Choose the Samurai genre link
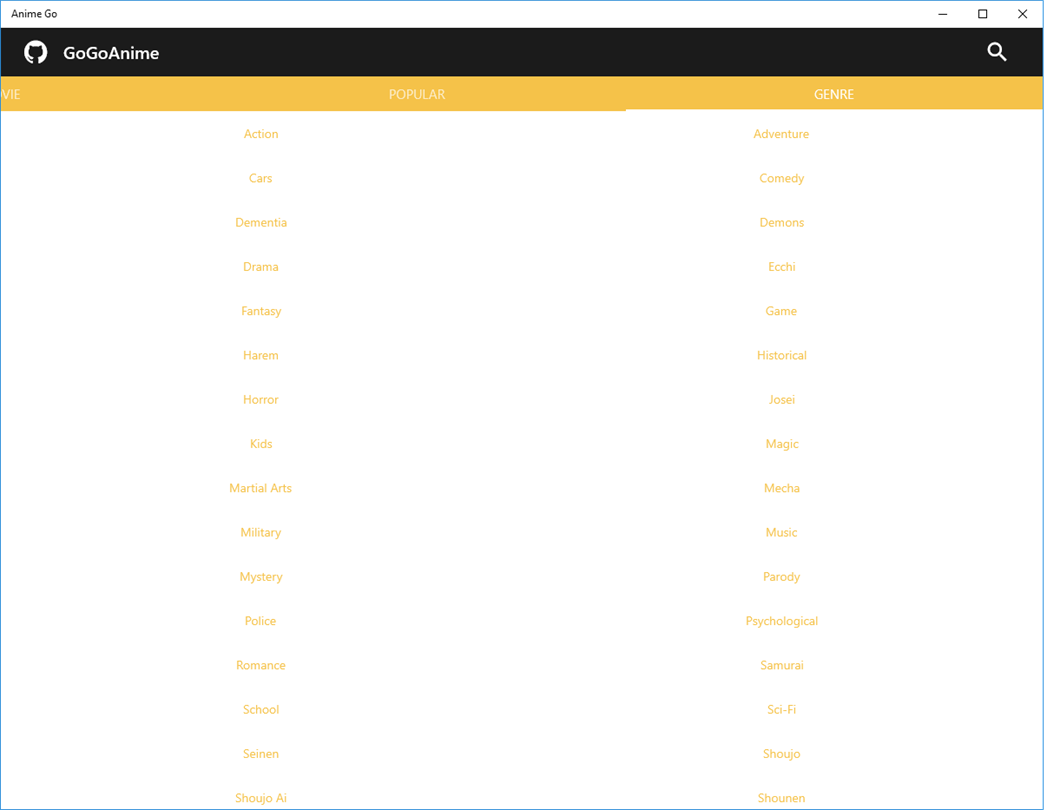1044x810 pixels. coord(782,665)
